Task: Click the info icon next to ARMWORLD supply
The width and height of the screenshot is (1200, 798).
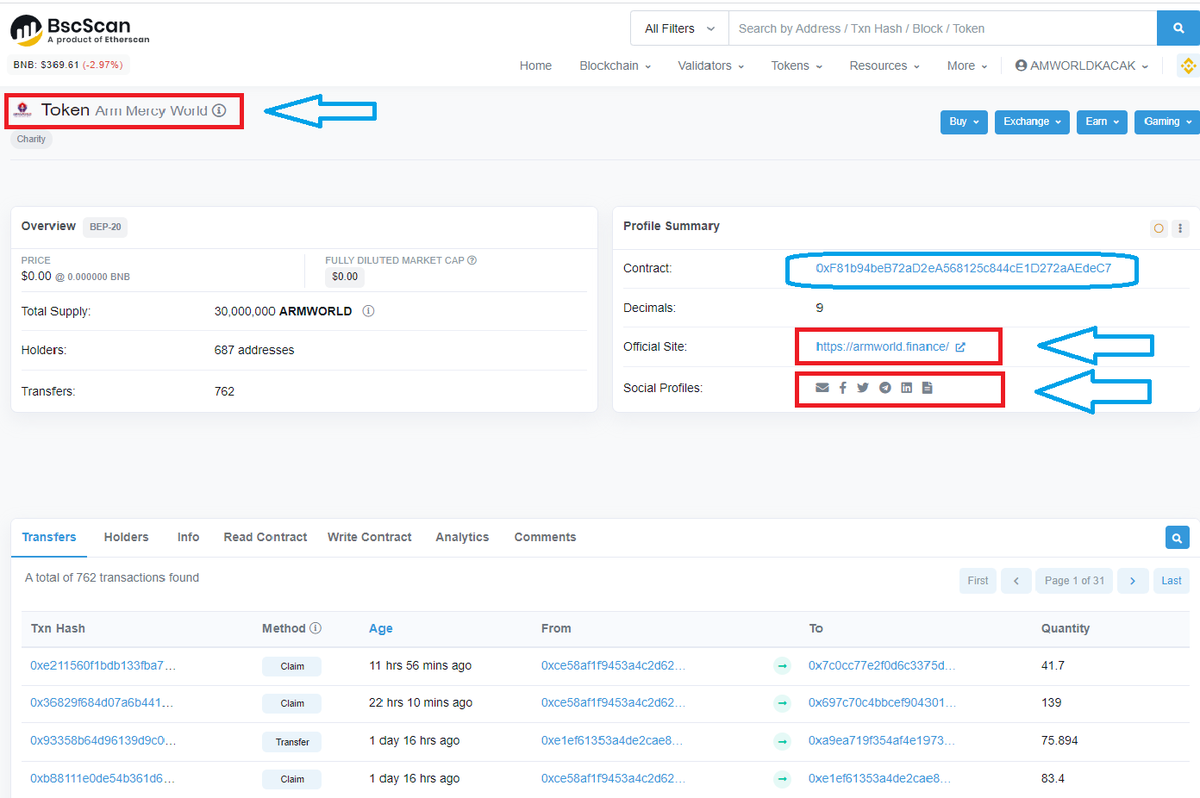Action: click(x=368, y=311)
